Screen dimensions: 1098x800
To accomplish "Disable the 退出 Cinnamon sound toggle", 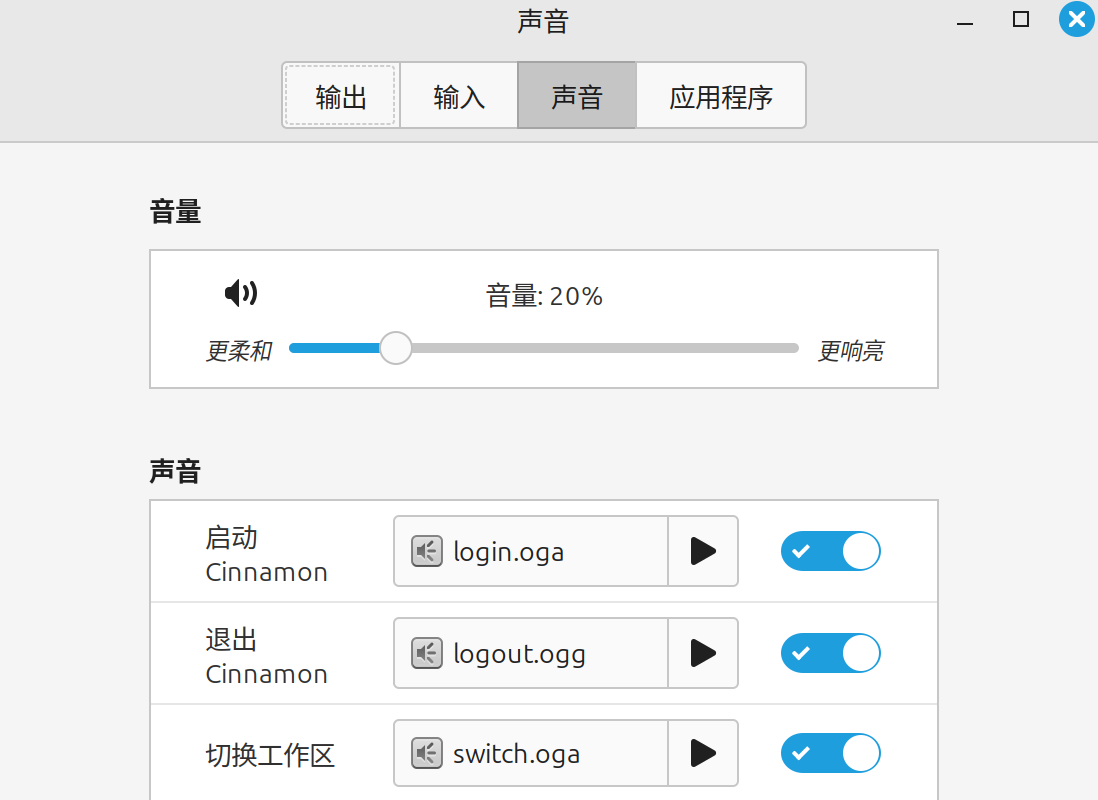I will [831, 653].
